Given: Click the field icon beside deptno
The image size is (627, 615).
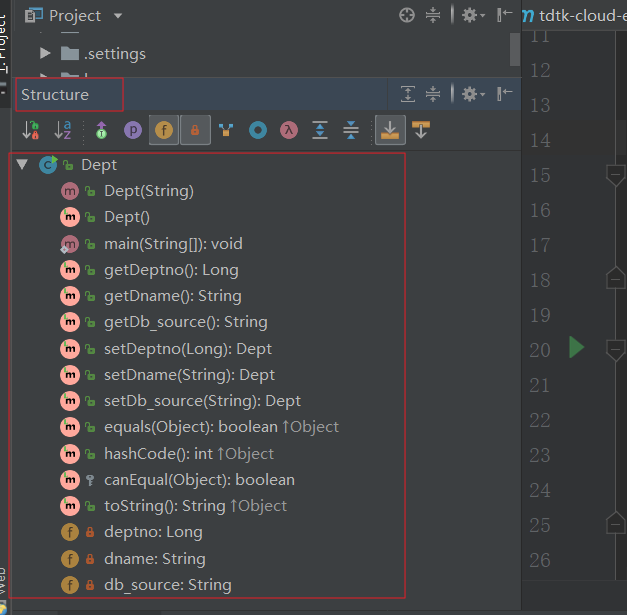Looking at the screenshot, I should point(70,532).
